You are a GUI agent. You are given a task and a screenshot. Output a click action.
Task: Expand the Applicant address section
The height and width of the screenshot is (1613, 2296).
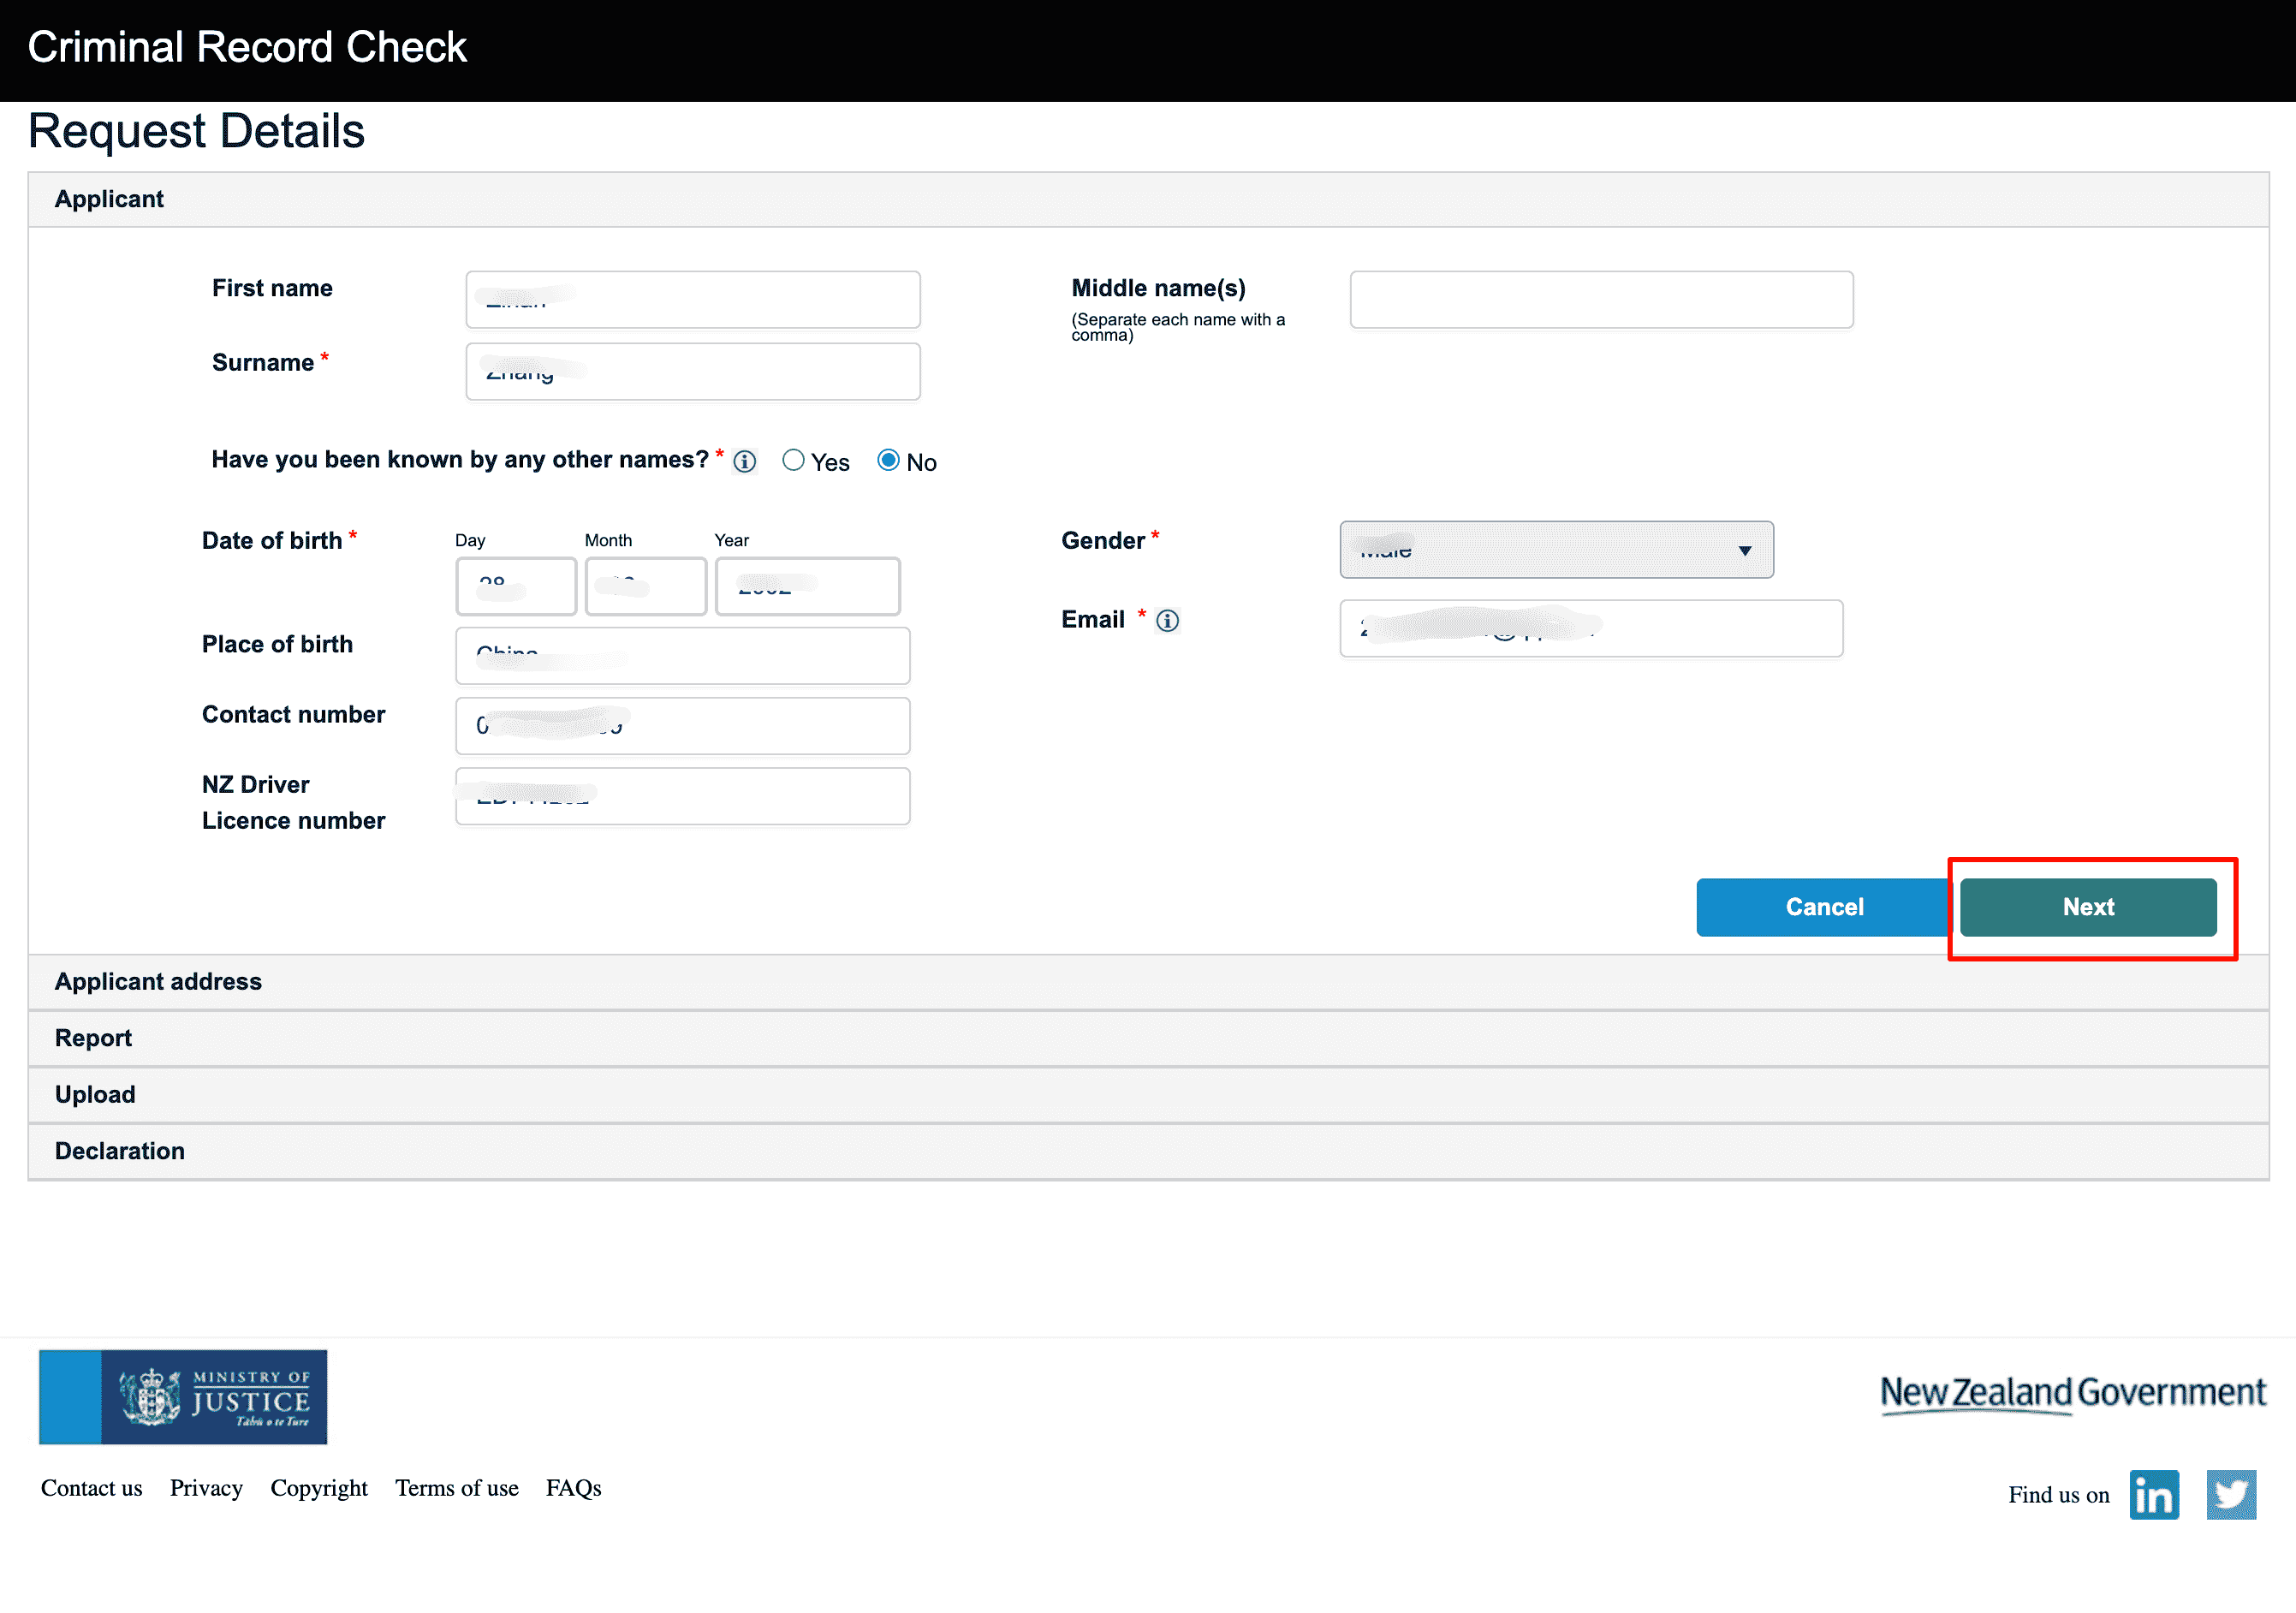pyautogui.click(x=158, y=981)
